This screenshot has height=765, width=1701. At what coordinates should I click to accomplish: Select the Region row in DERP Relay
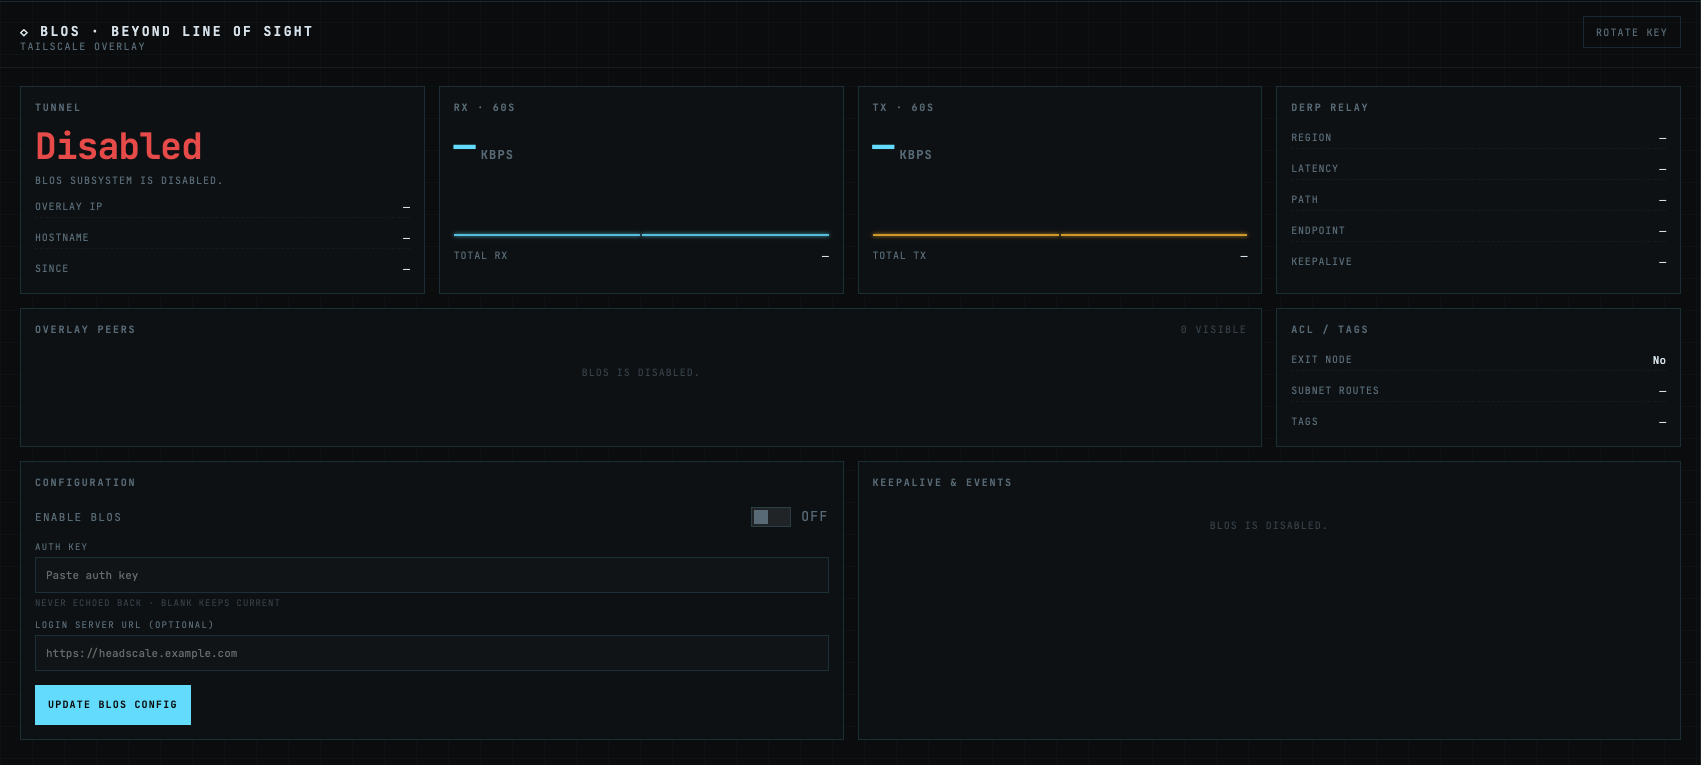click(1478, 138)
